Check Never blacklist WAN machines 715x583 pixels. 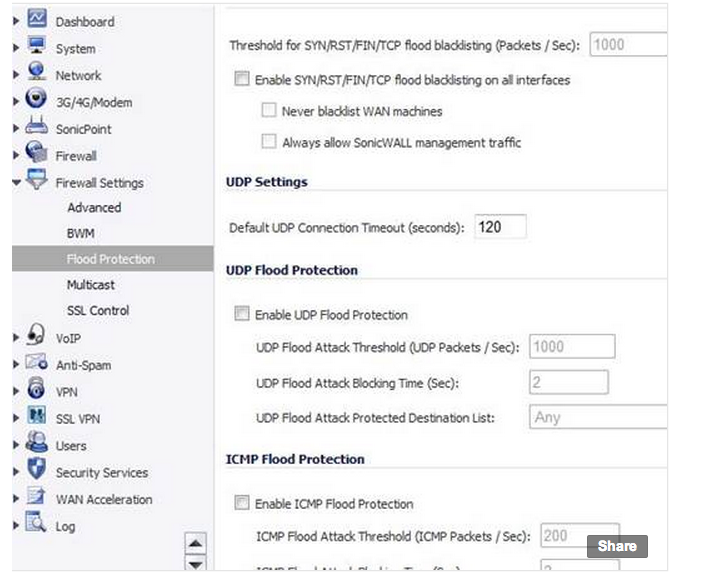click(x=269, y=110)
